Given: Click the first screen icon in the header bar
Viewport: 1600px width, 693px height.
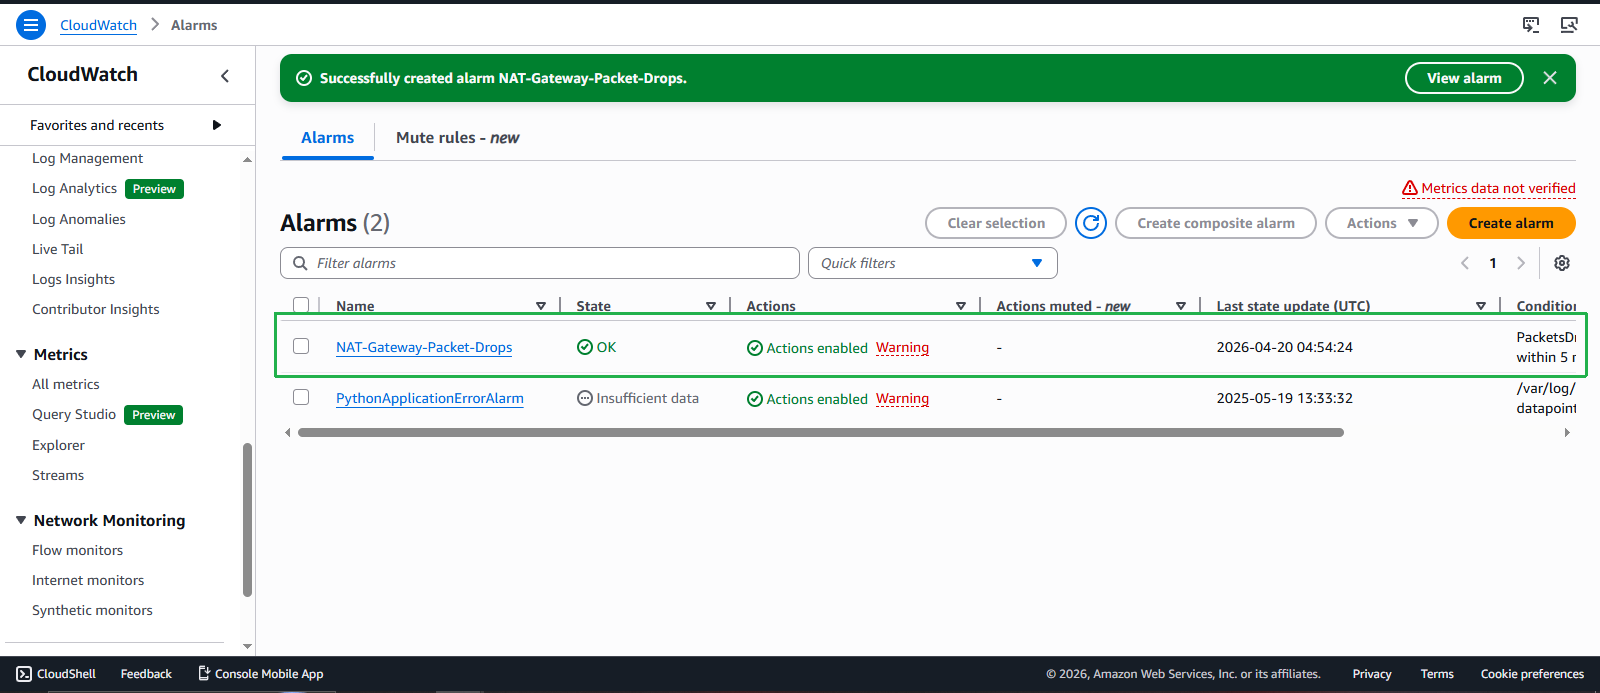Looking at the screenshot, I should point(1531,25).
